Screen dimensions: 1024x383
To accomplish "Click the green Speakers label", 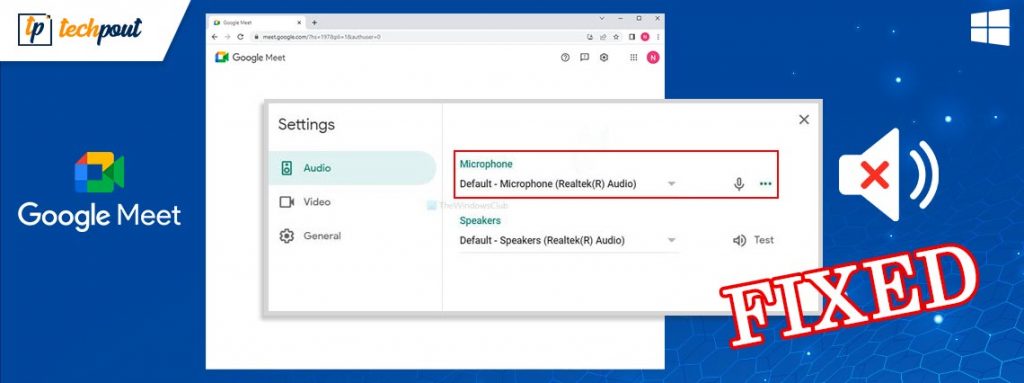I will coord(480,221).
